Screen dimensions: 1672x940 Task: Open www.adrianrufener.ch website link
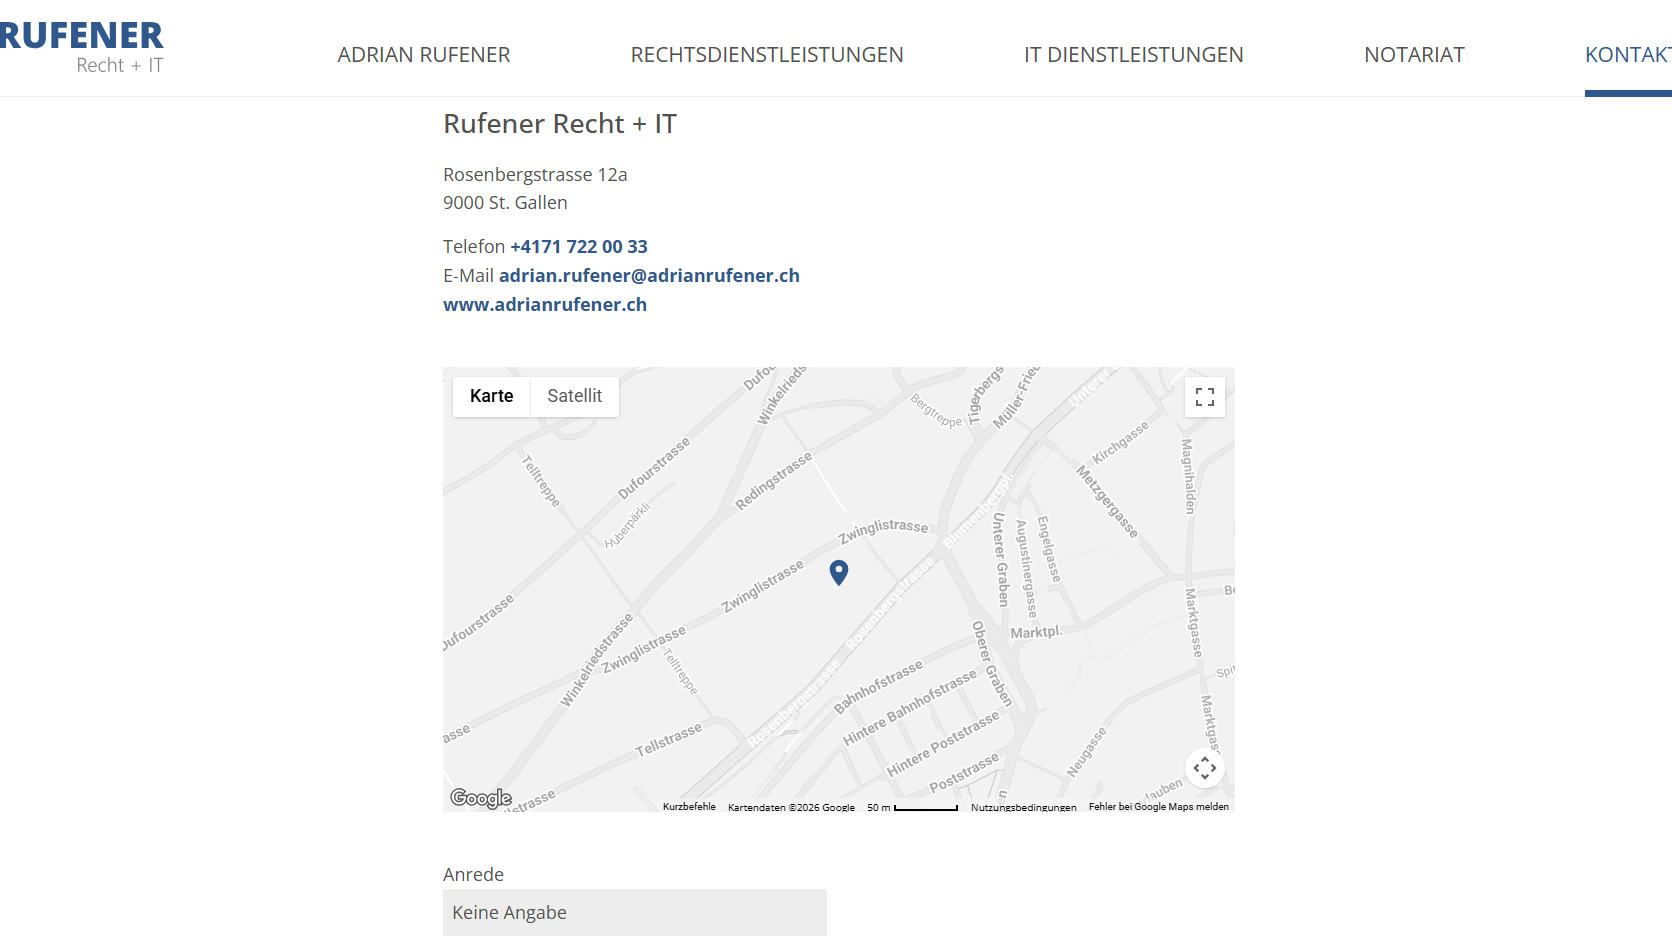click(545, 304)
